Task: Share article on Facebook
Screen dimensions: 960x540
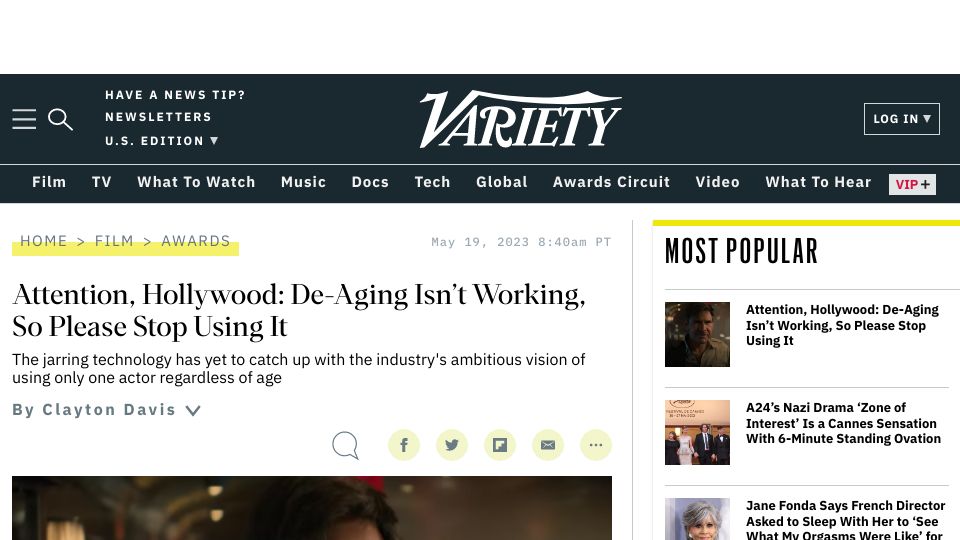Action: pyautogui.click(x=404, y=445)
